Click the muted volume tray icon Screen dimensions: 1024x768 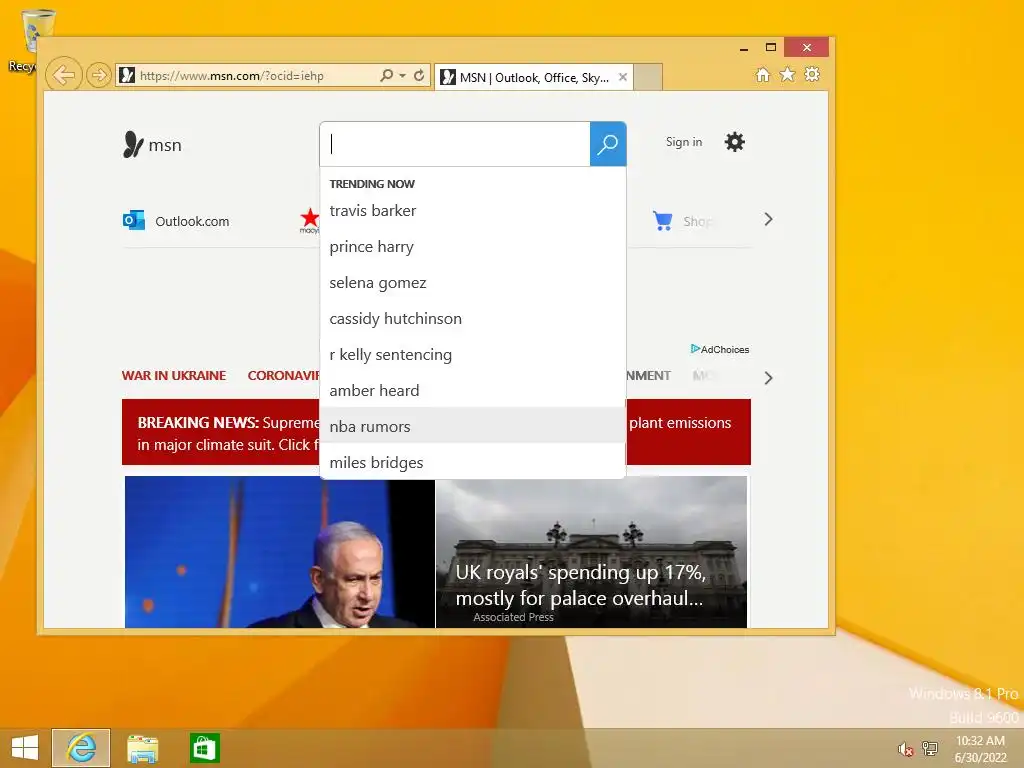coord(905,749)
